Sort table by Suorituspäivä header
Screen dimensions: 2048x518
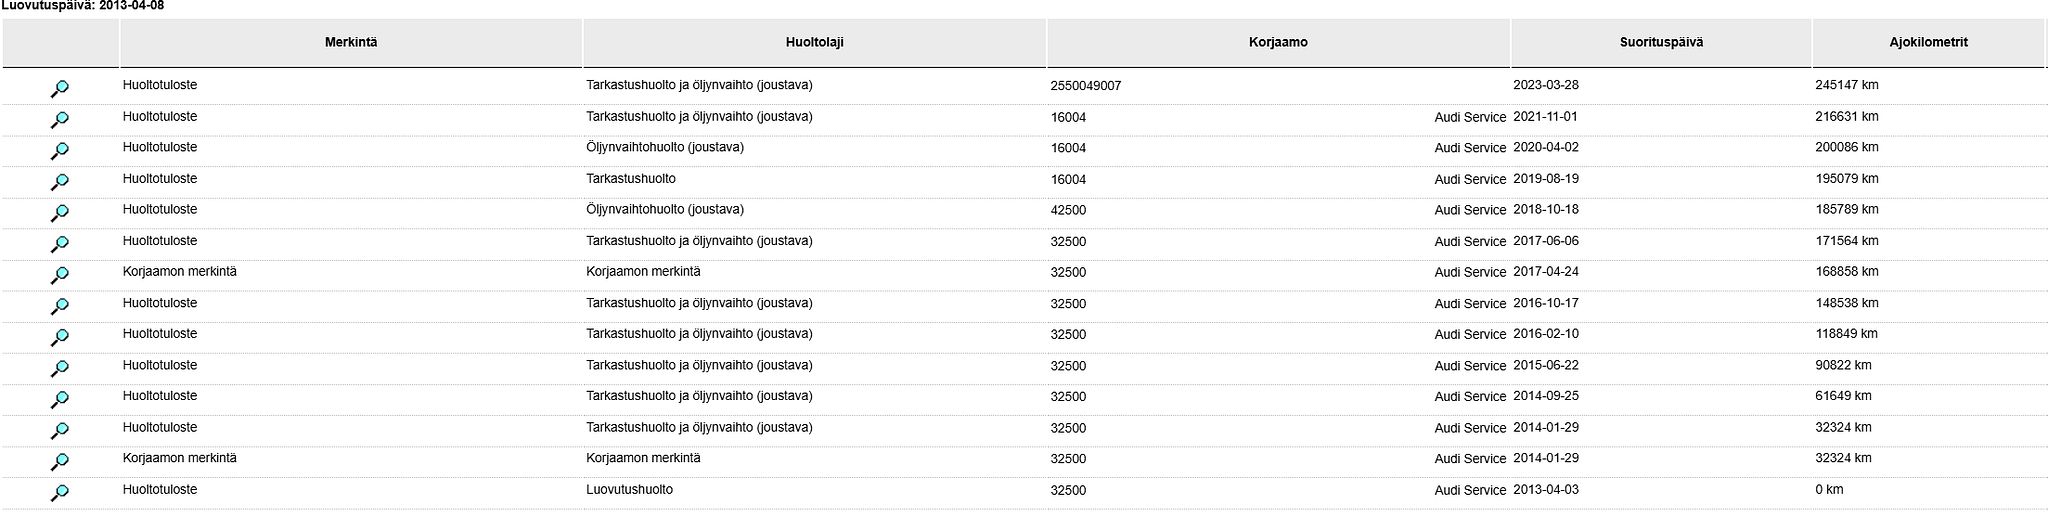tap(1661, 43)
